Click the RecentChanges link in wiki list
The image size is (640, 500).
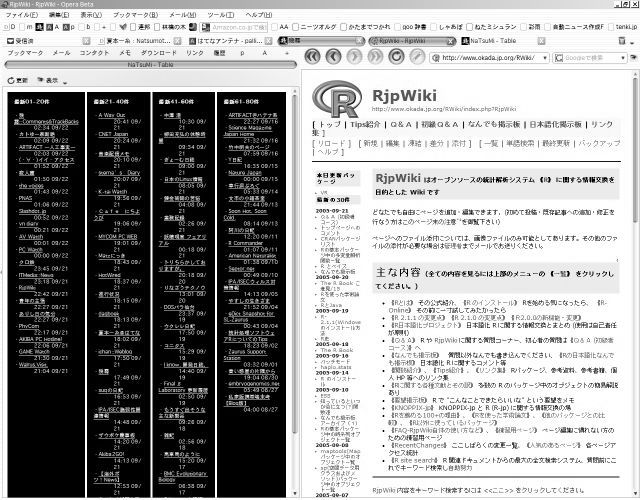click(419, 445)
